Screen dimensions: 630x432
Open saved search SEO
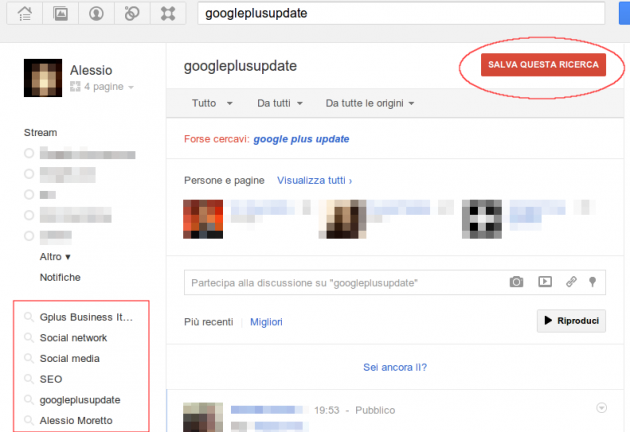pos(51,379)
